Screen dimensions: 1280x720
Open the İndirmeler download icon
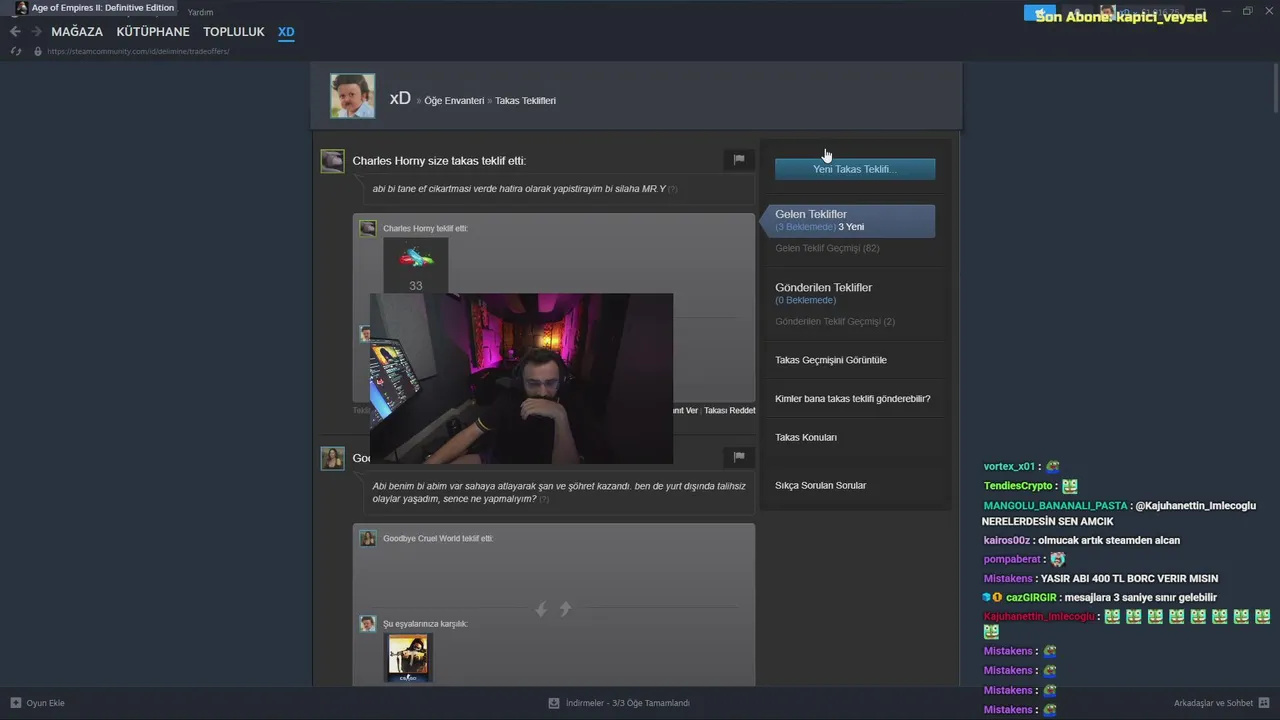click(x=554, y=703)
